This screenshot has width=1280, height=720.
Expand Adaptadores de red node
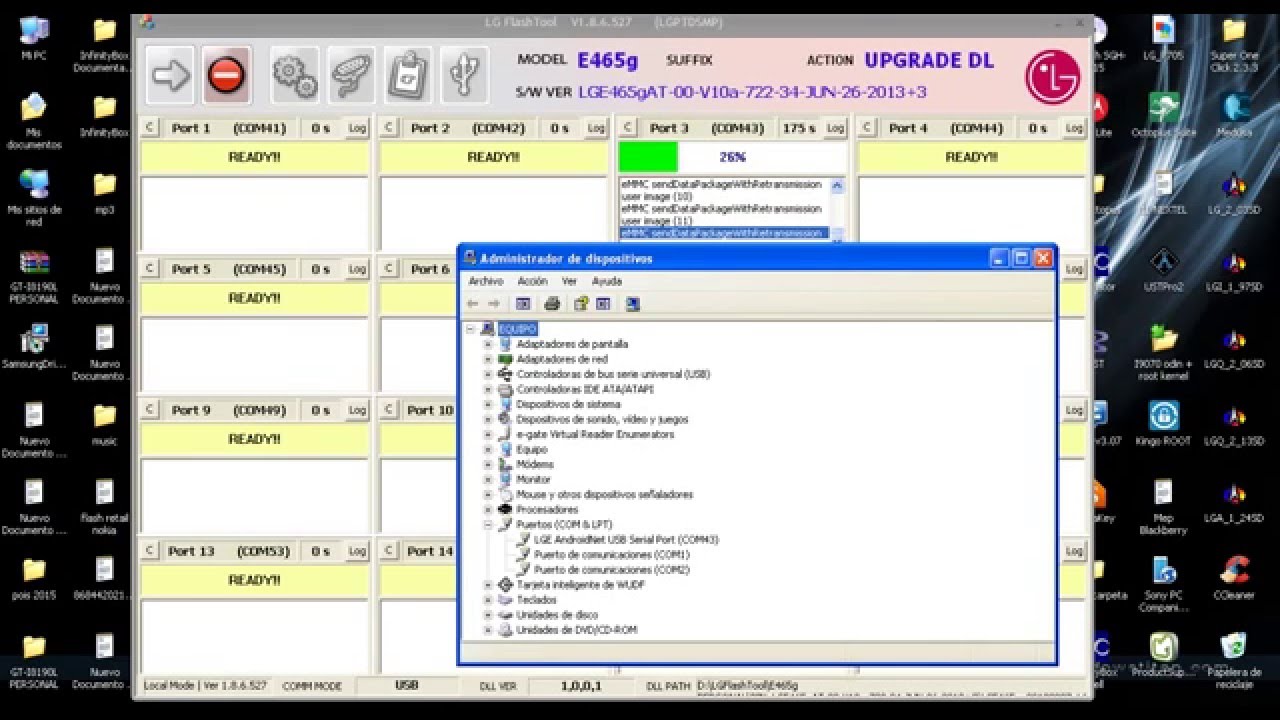tap(488, 359)
